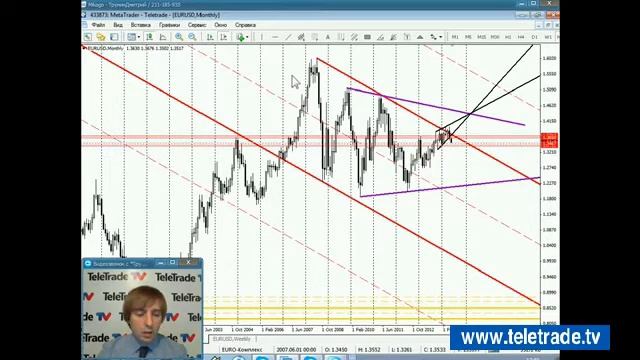Switch chart to M30 timeframe
640x360 pixels.
point(495,37)
